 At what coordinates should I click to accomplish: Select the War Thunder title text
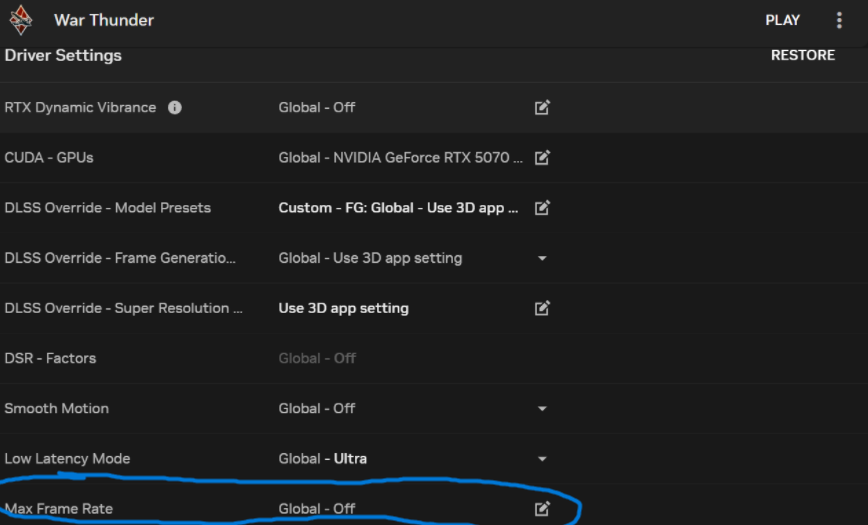click(x=104, y=20)
